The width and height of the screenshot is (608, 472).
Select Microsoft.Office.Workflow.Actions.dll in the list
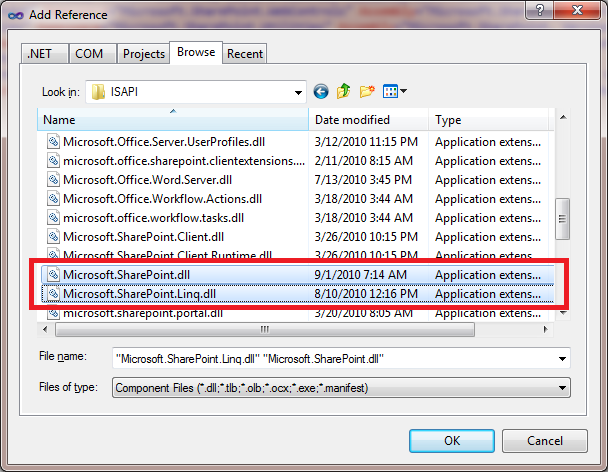click(x=162, y=199)
